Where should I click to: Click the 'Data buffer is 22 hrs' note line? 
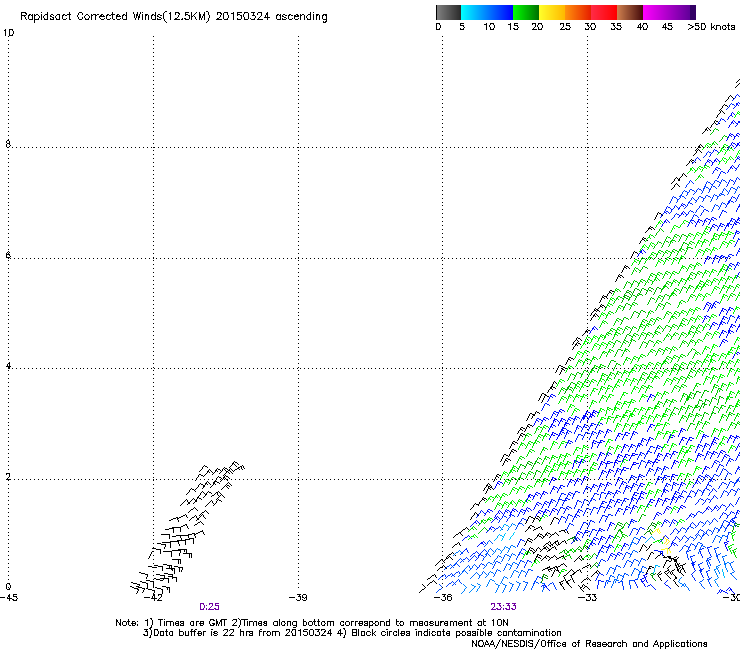coord(352,633)
